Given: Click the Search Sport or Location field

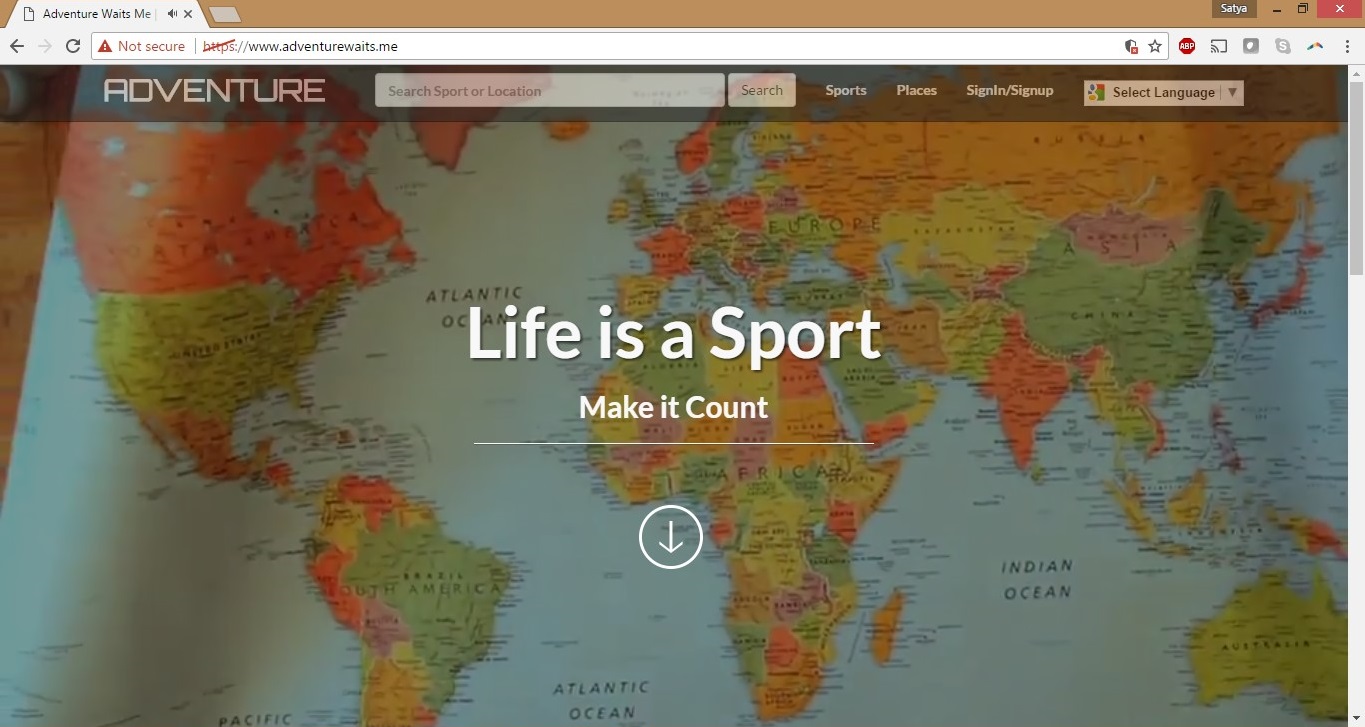Looking at the screenshot, I should click(x=549, y=90).
